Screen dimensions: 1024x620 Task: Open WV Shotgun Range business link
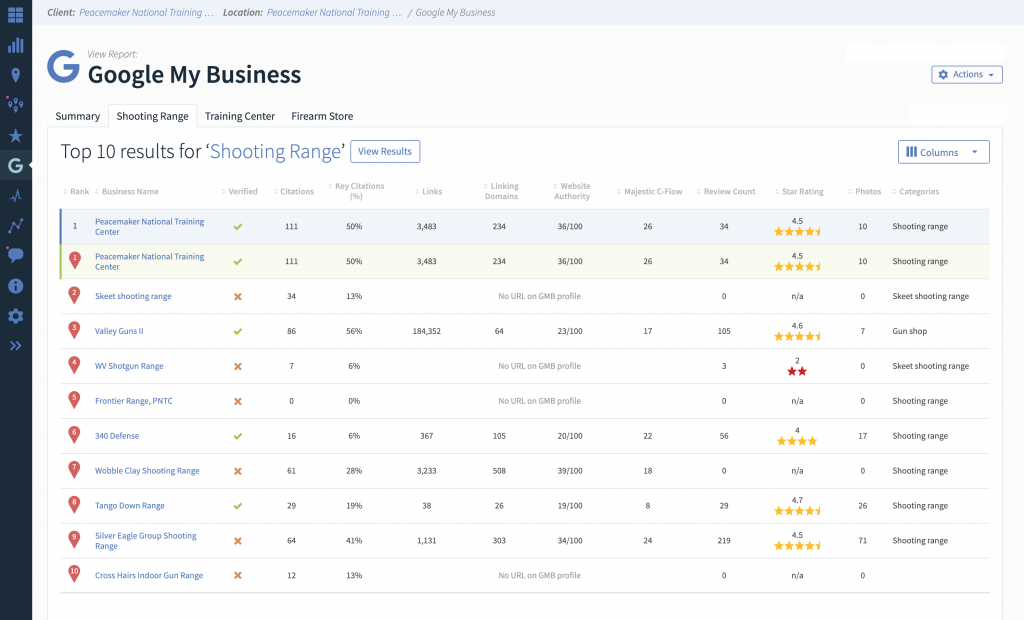point(129,366)
